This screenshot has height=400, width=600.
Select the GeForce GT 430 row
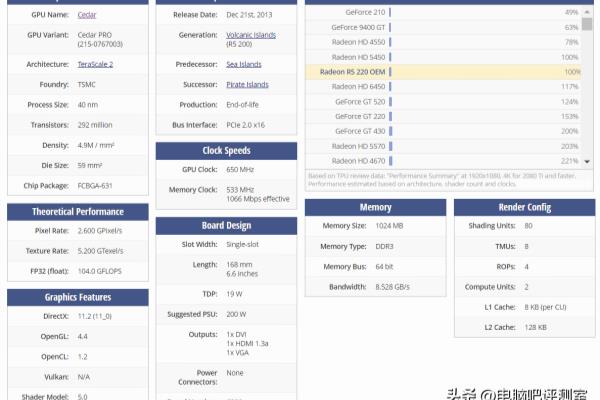[x=443, y=131]
